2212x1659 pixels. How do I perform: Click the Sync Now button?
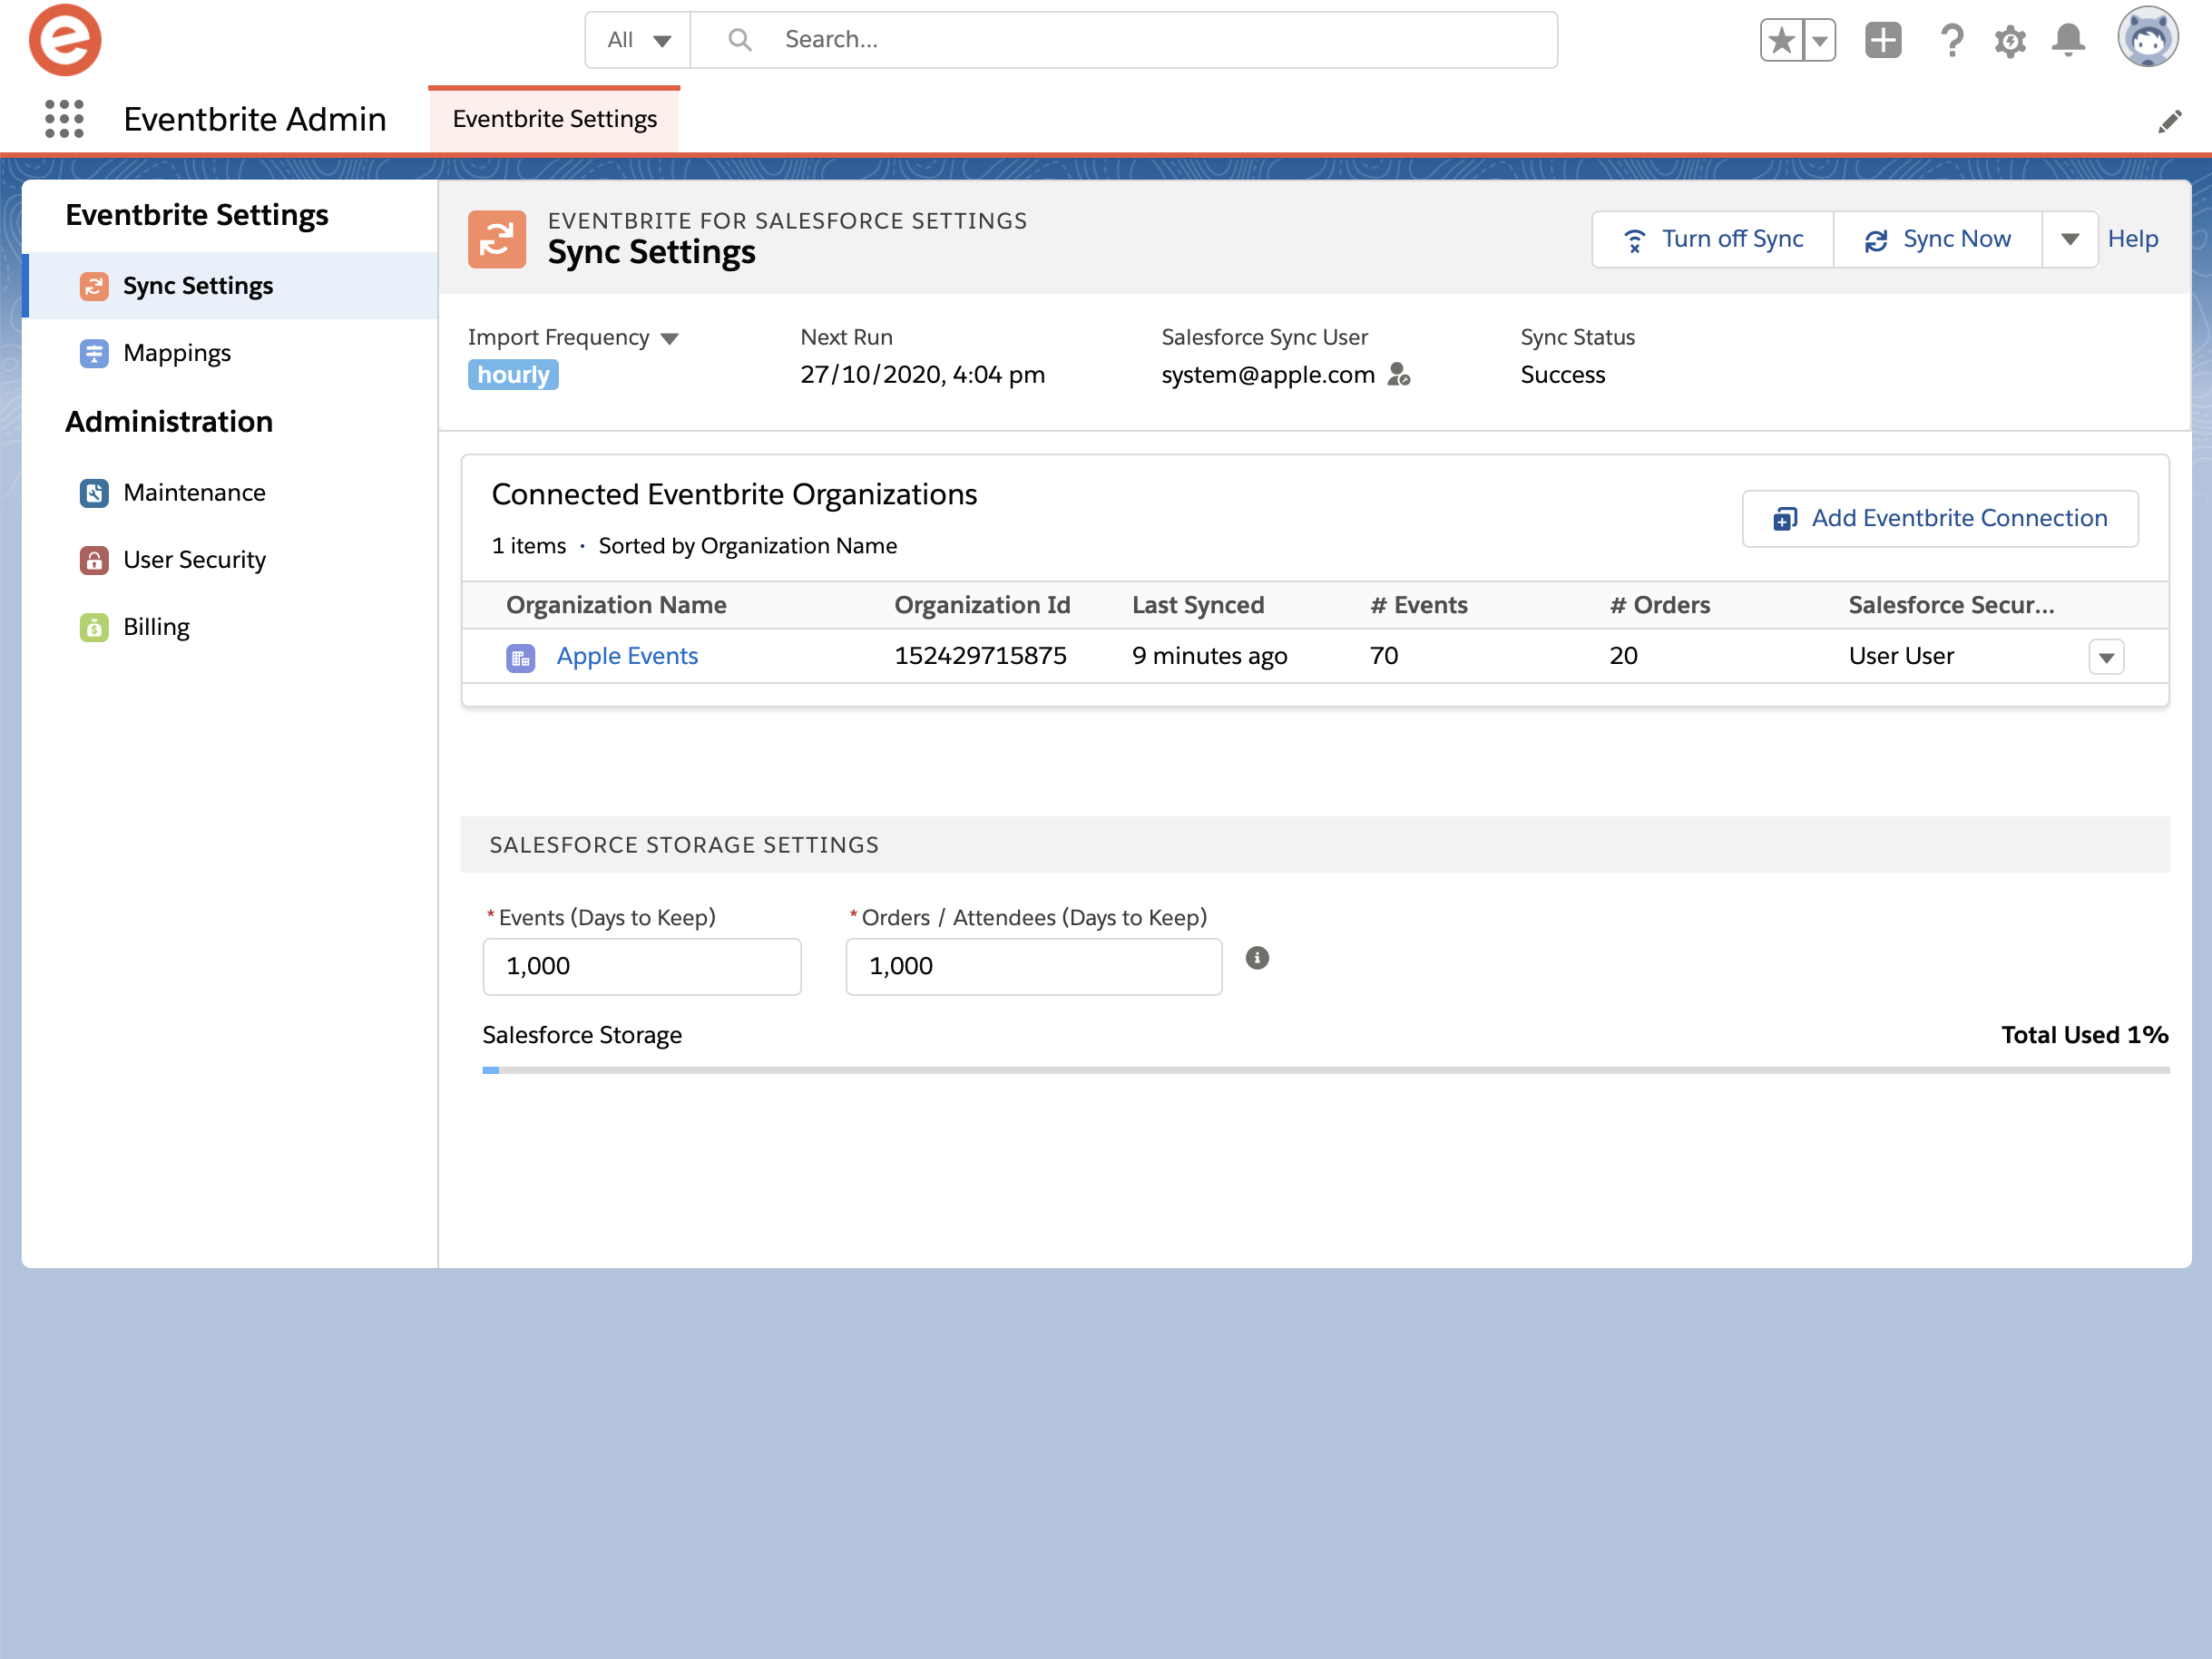1937,239
